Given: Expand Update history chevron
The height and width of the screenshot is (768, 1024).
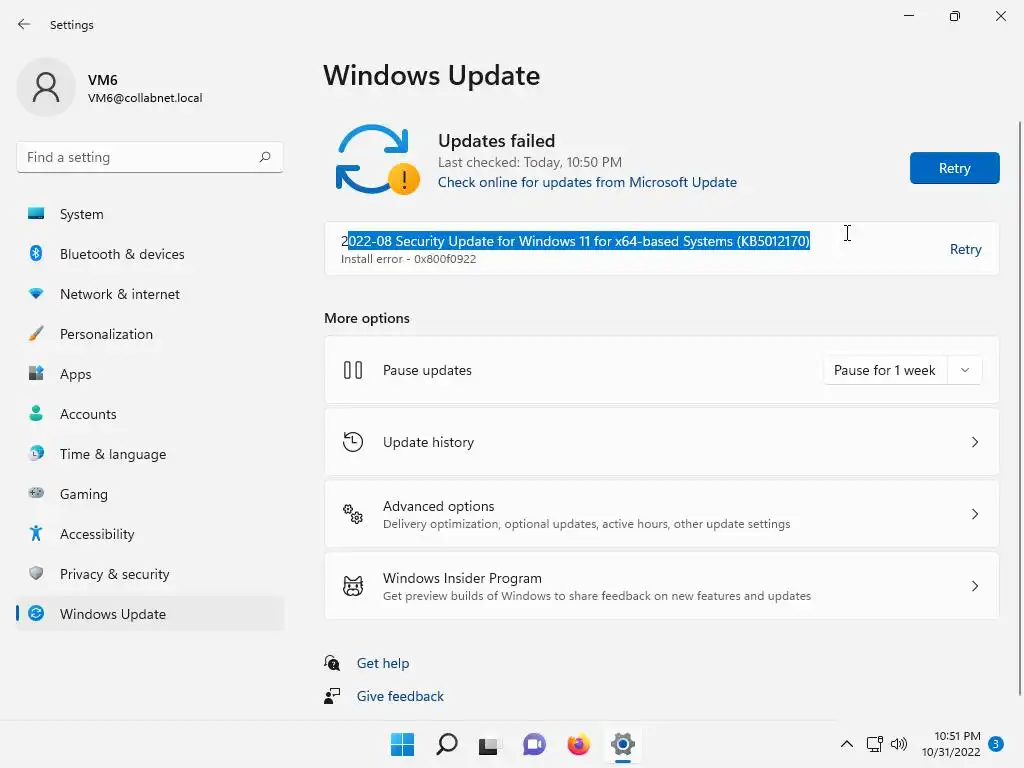Looking at the screenshot, I should tap(974, 442).
